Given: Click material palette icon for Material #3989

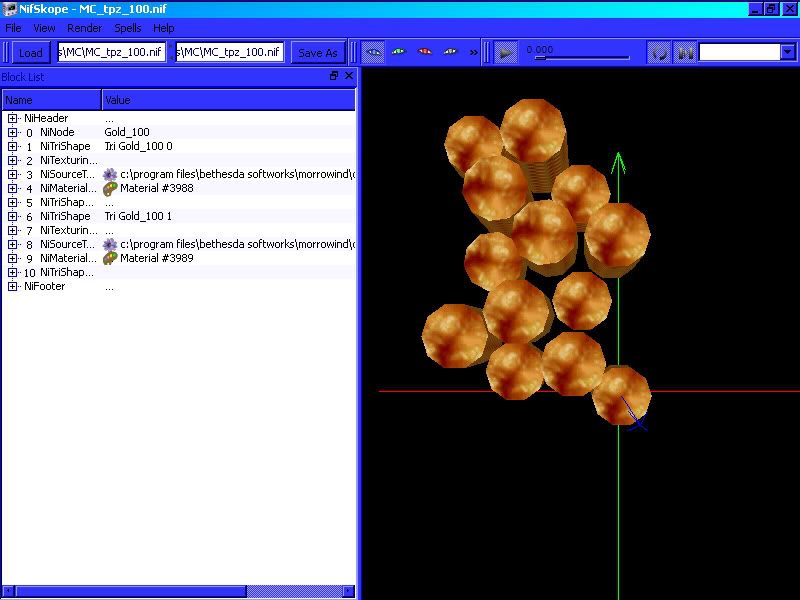Looking at the screenshot, I should 110,259.
